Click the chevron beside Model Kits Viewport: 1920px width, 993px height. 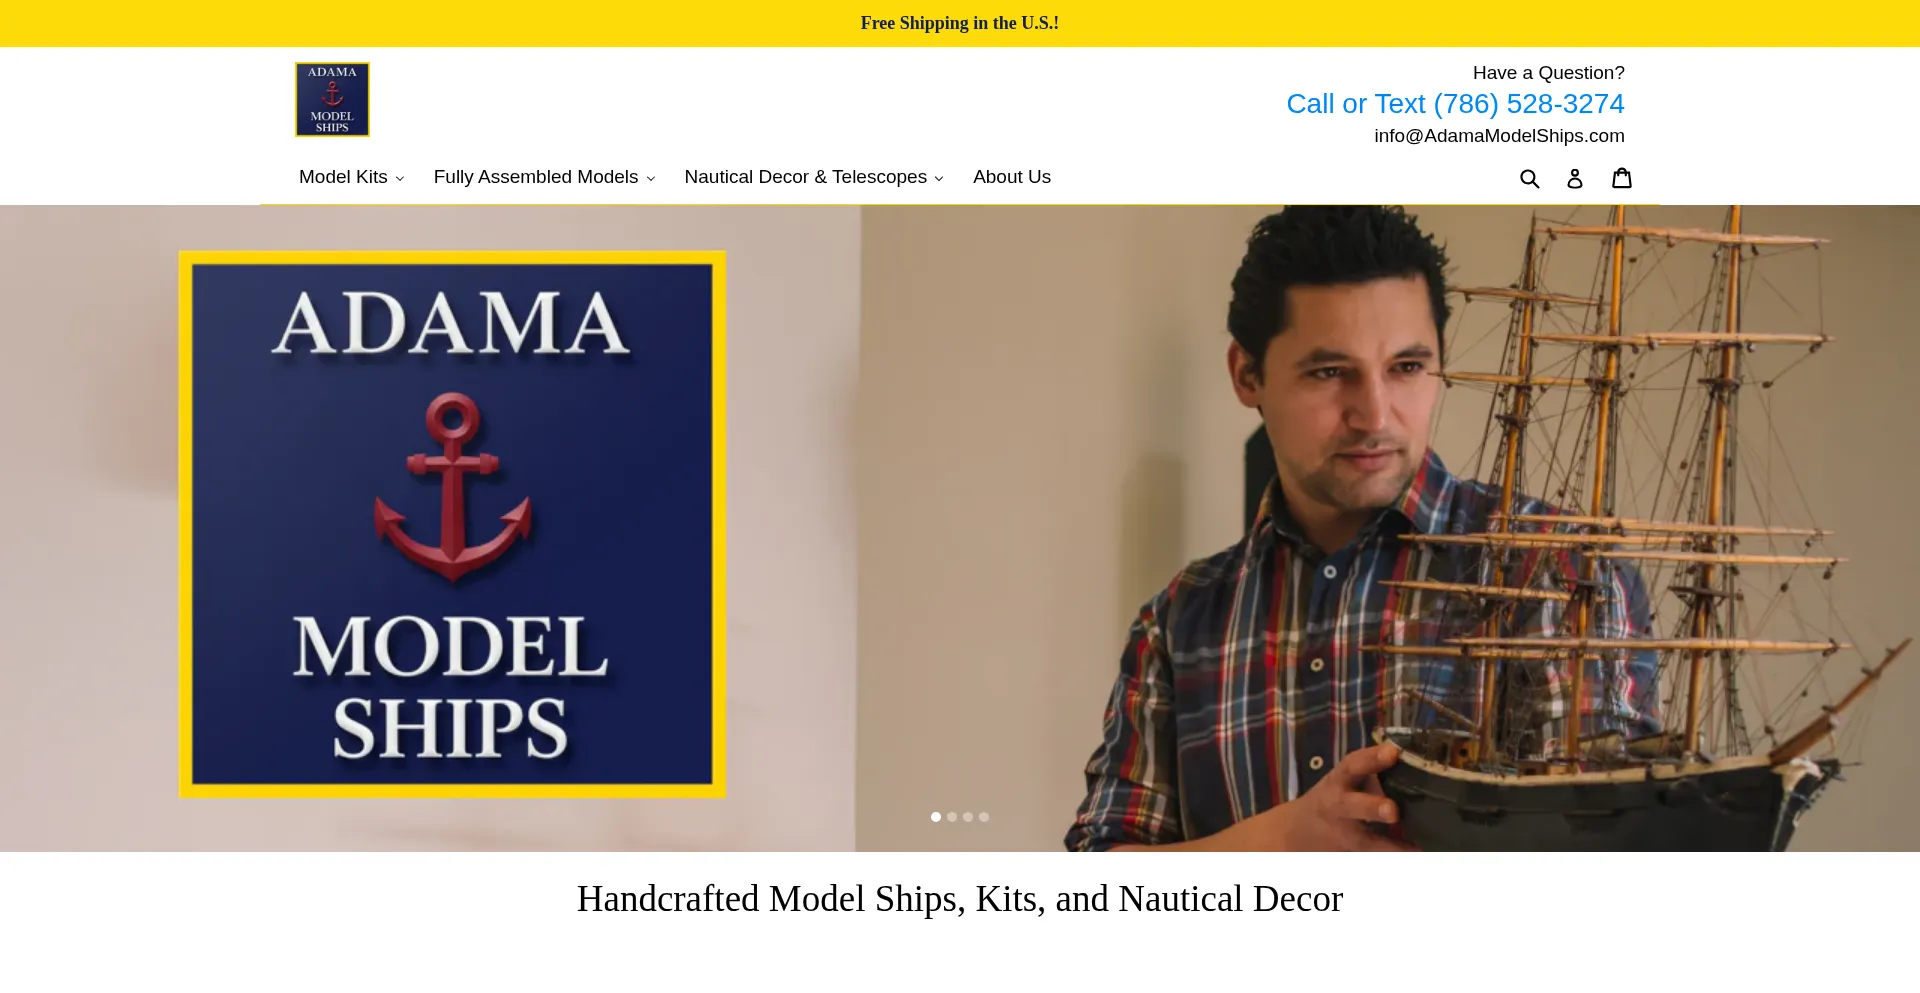point(400,179)
